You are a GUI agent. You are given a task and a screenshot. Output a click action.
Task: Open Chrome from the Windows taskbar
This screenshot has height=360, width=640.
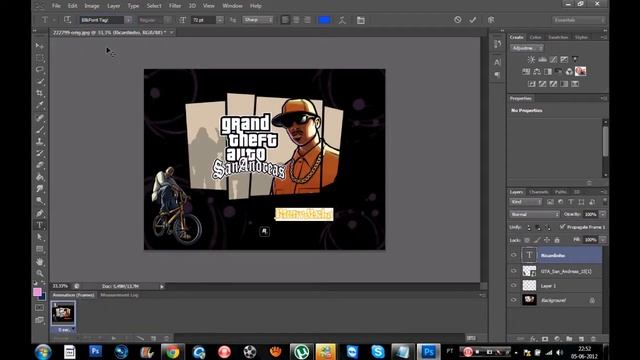click(173, 352)
